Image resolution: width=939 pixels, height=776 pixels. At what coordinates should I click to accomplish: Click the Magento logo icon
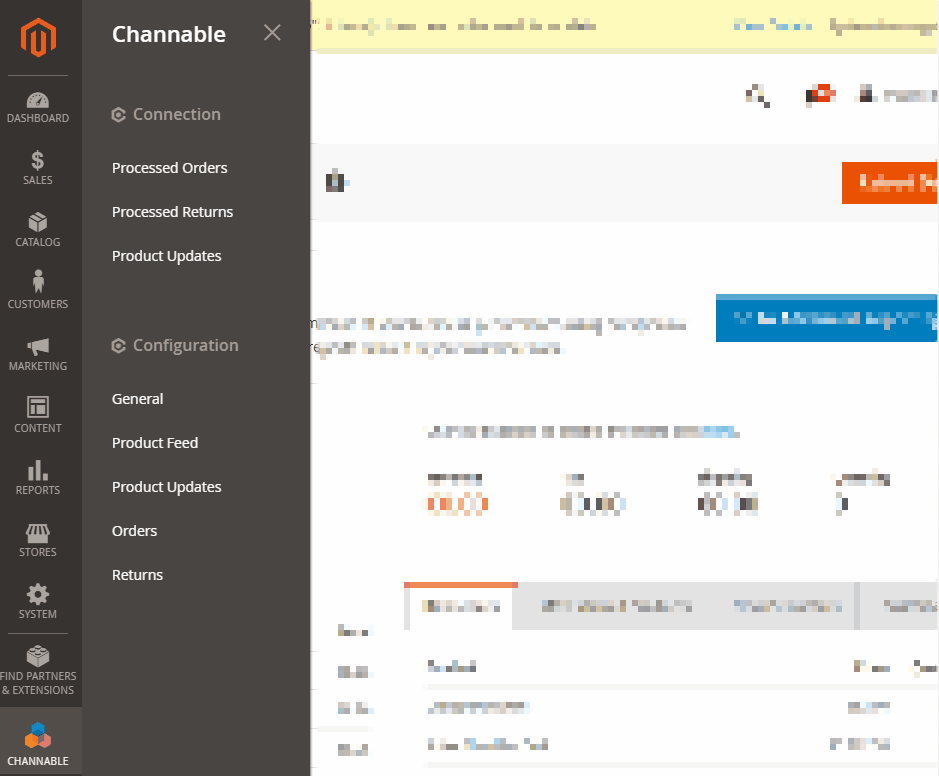pyautogui.click(x=38, y=37)
